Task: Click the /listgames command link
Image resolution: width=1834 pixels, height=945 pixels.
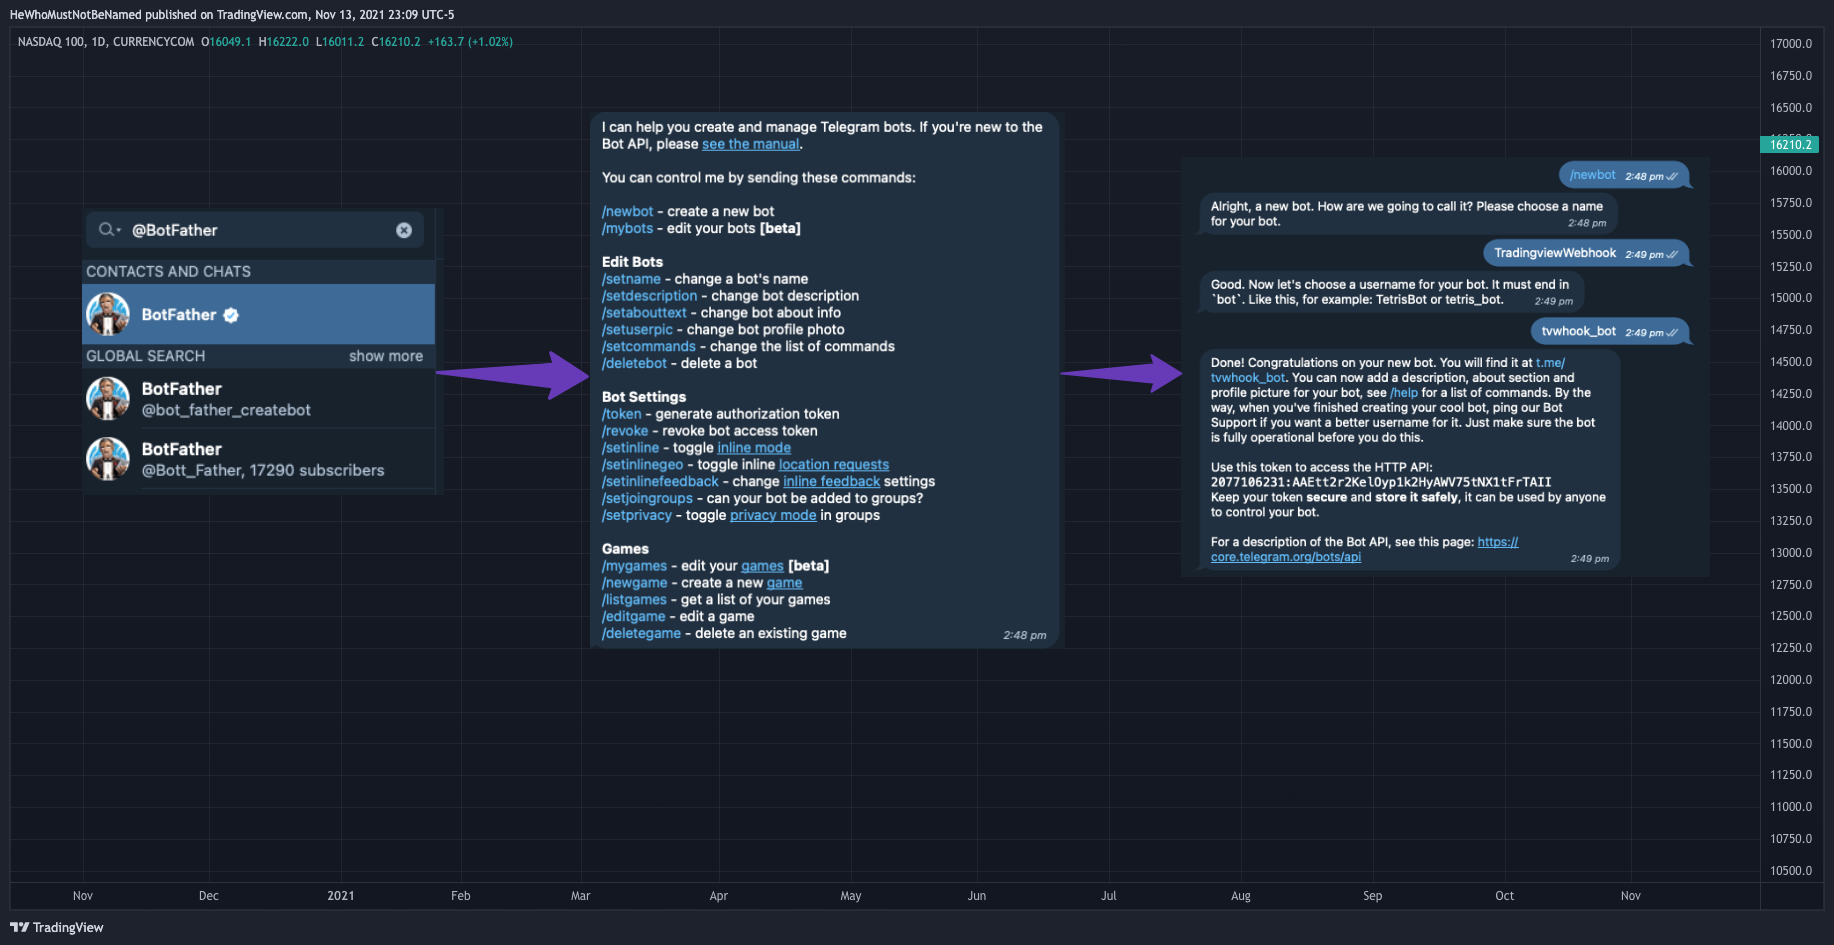Action: (634, 600)
